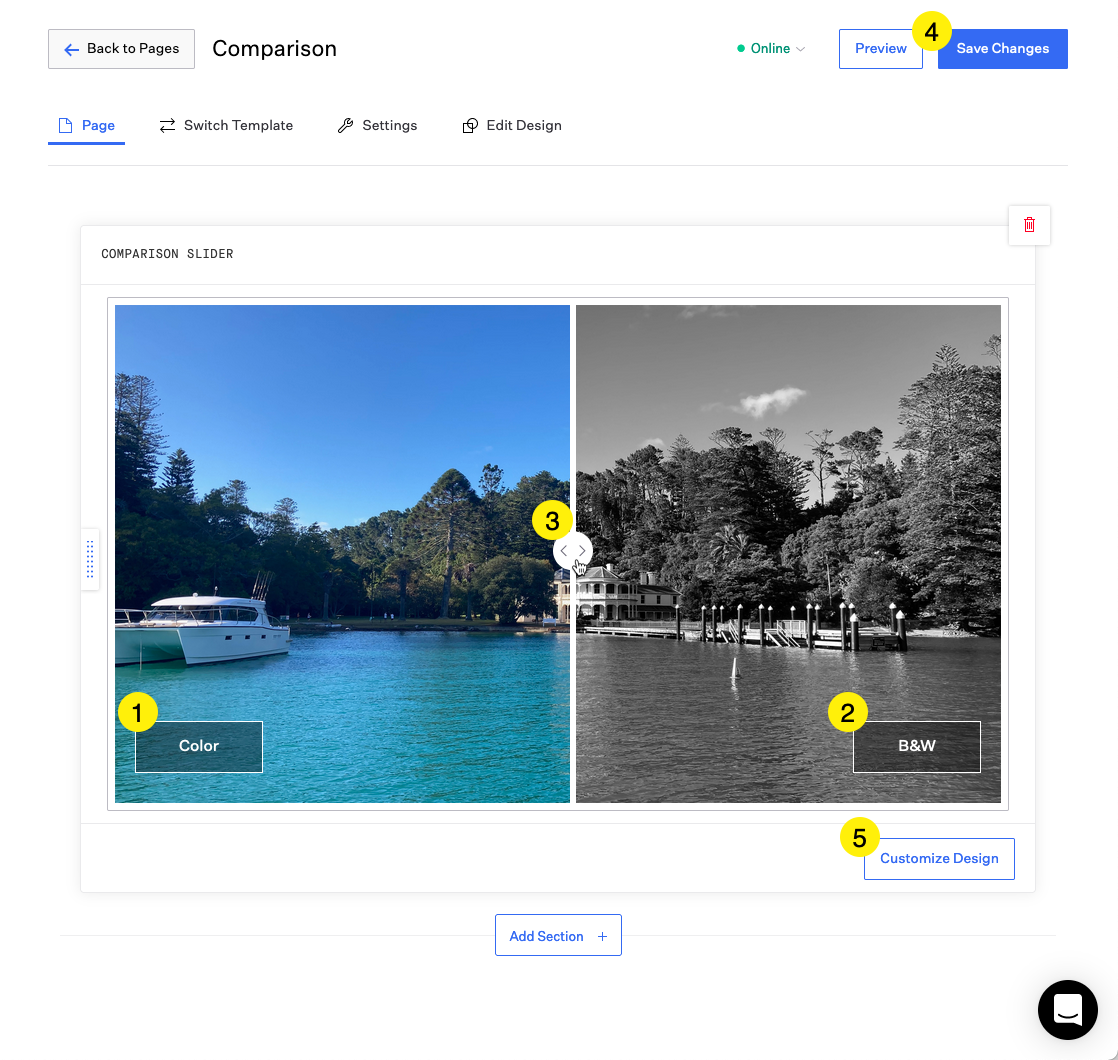Click the comparison slider handle
The height and width of the screenshot is (1060, 1118).
[573, 550]
